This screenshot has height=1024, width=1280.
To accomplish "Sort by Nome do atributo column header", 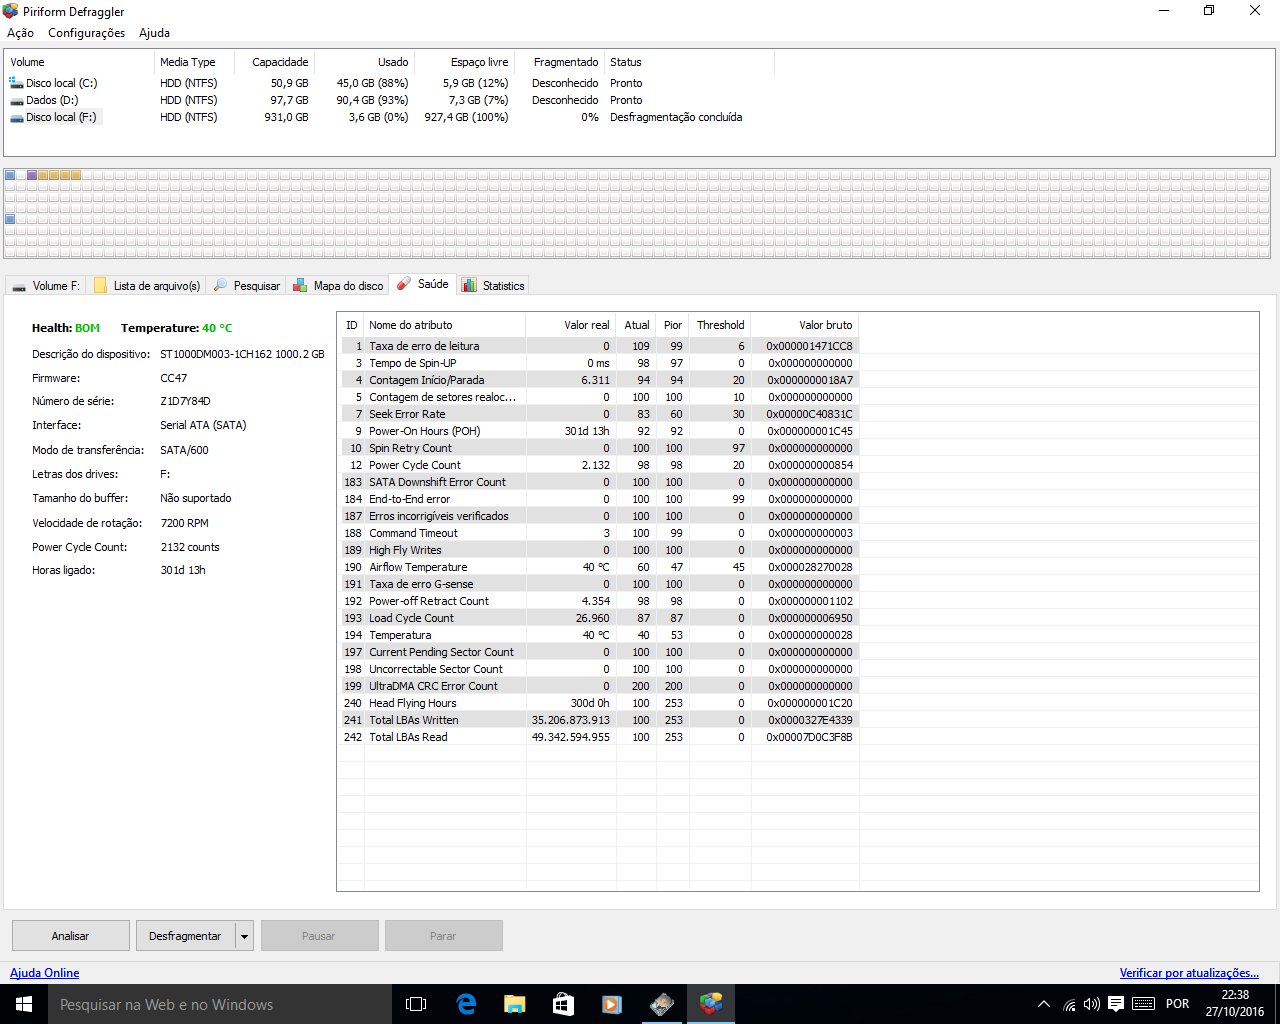I will coord(445,325).
